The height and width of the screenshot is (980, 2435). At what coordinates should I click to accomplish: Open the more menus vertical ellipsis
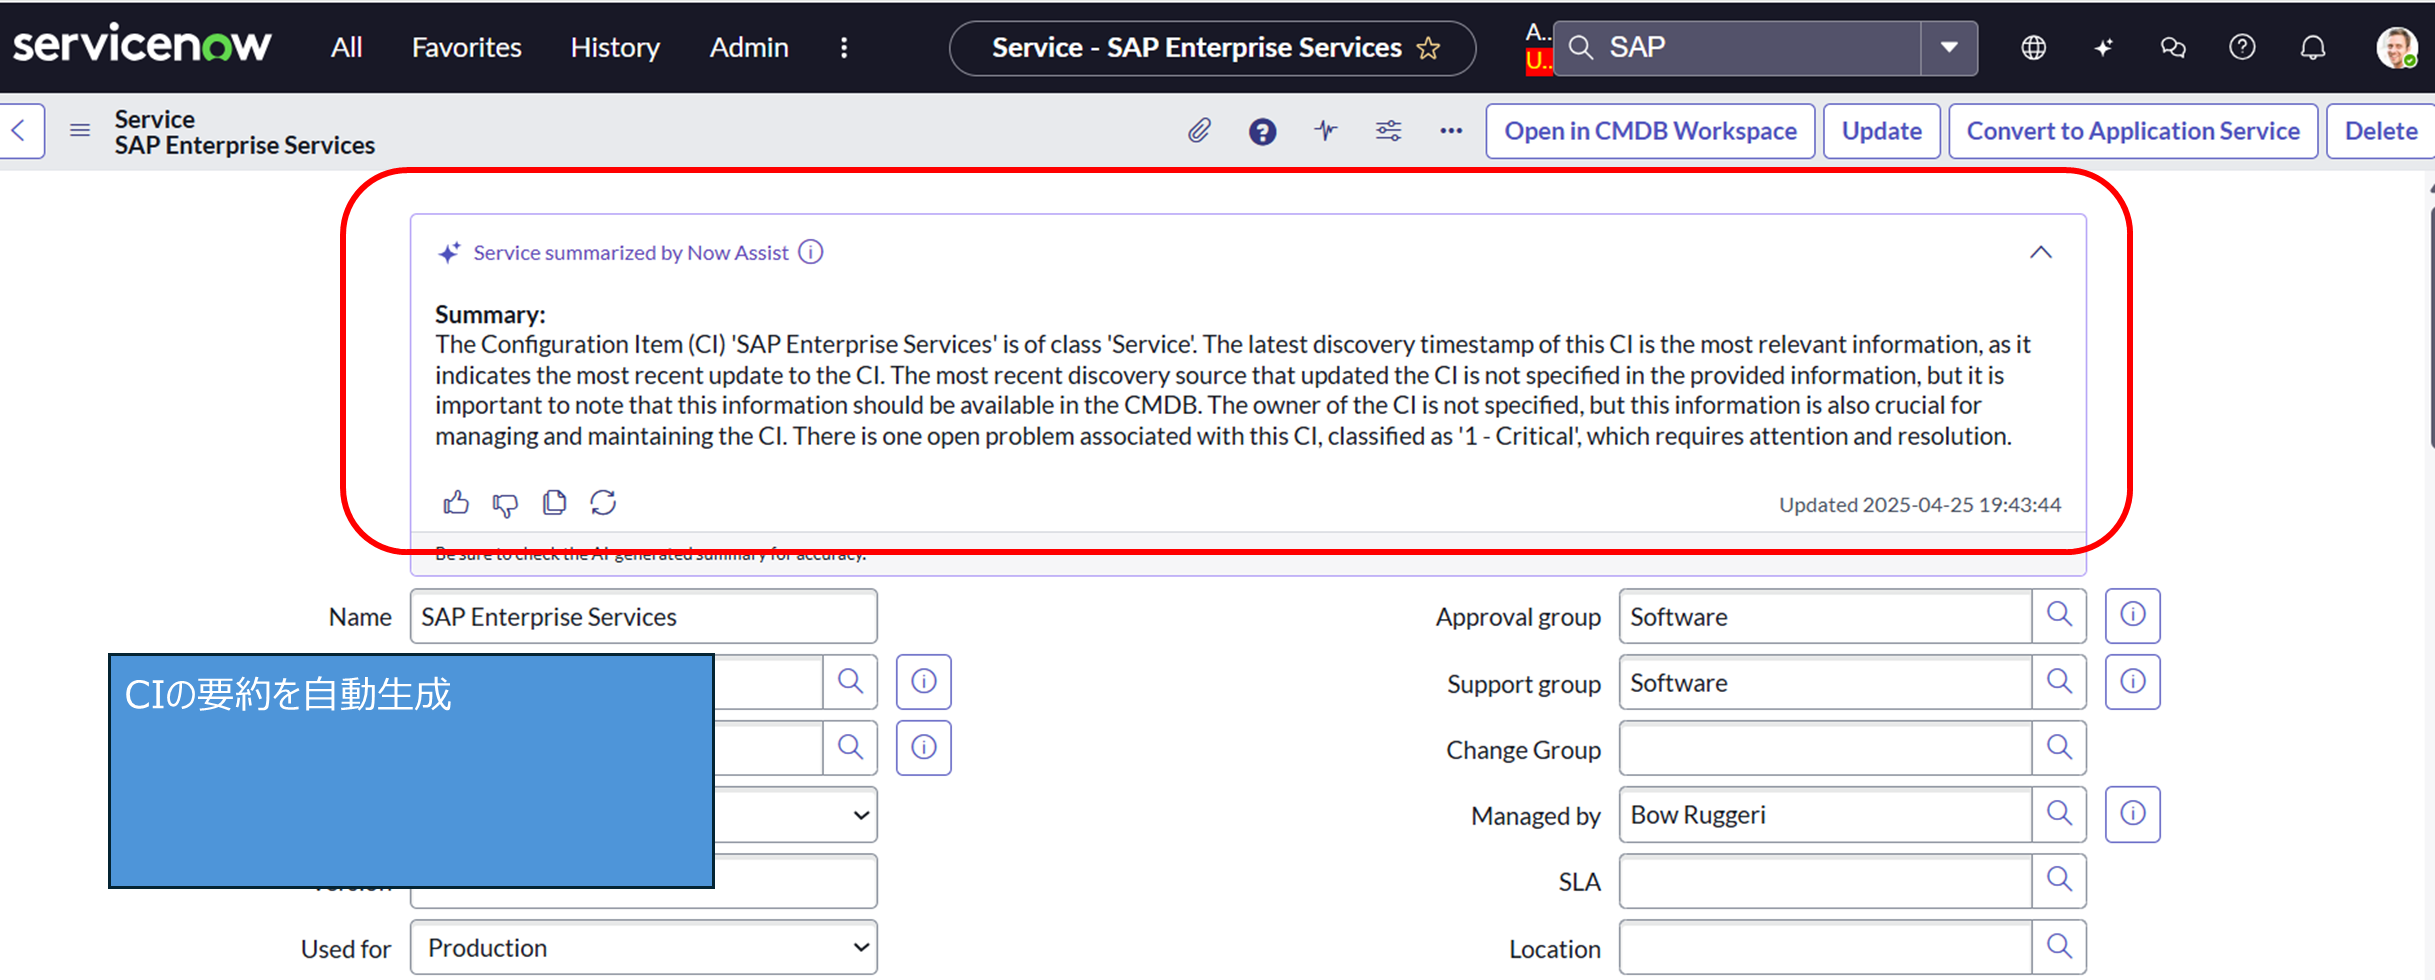(844, 47)
